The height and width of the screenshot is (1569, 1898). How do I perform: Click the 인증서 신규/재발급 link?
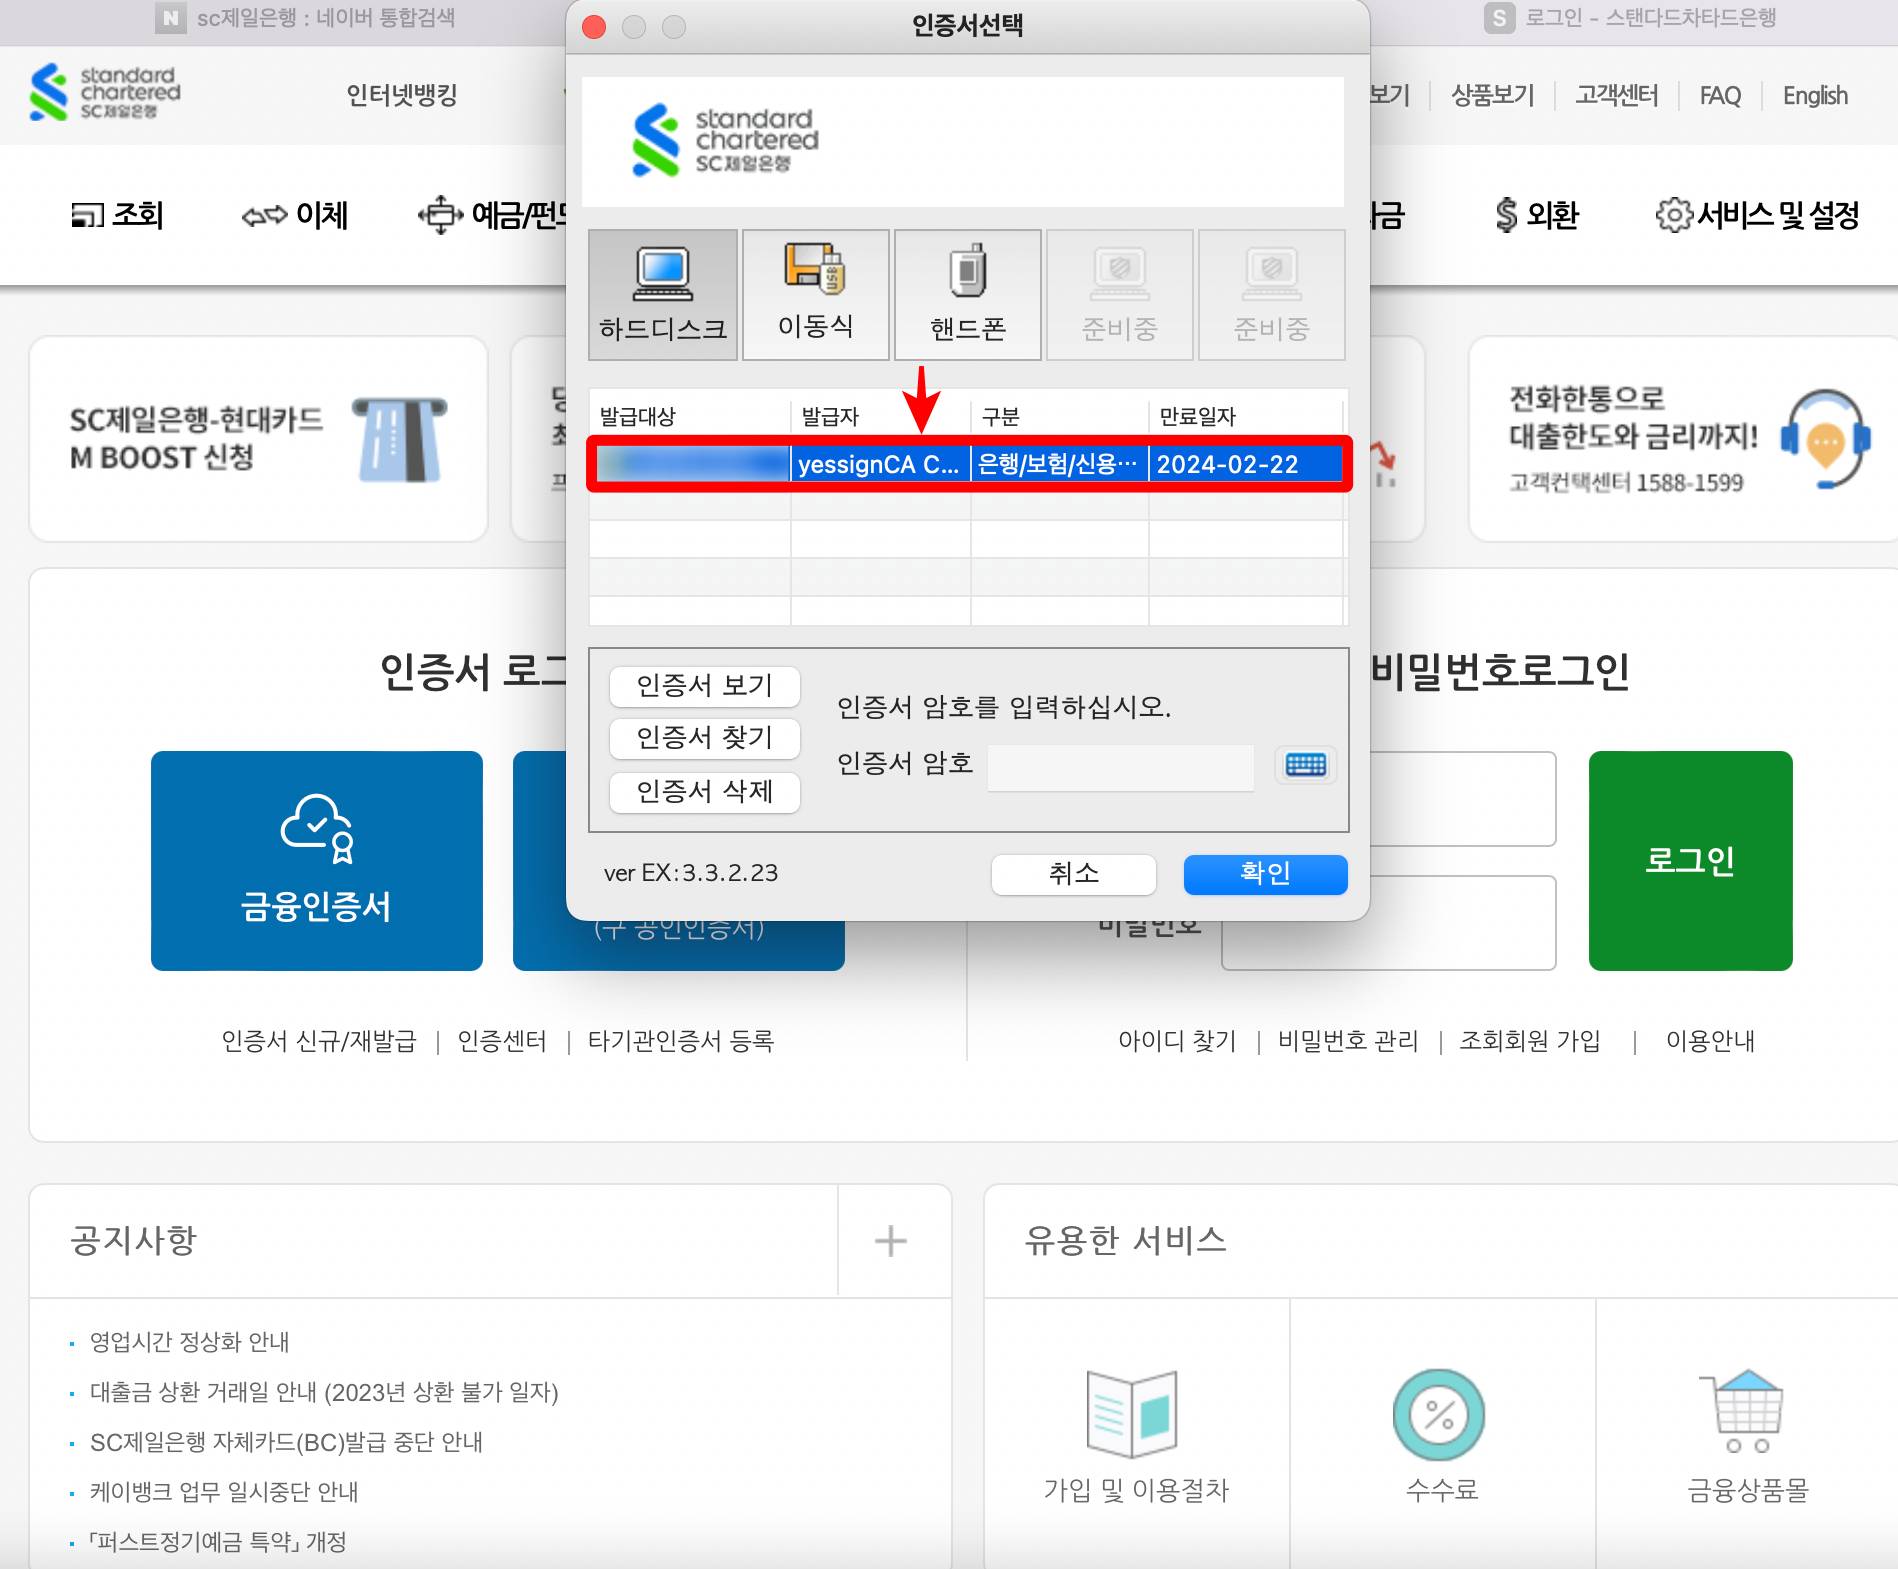320,1040
